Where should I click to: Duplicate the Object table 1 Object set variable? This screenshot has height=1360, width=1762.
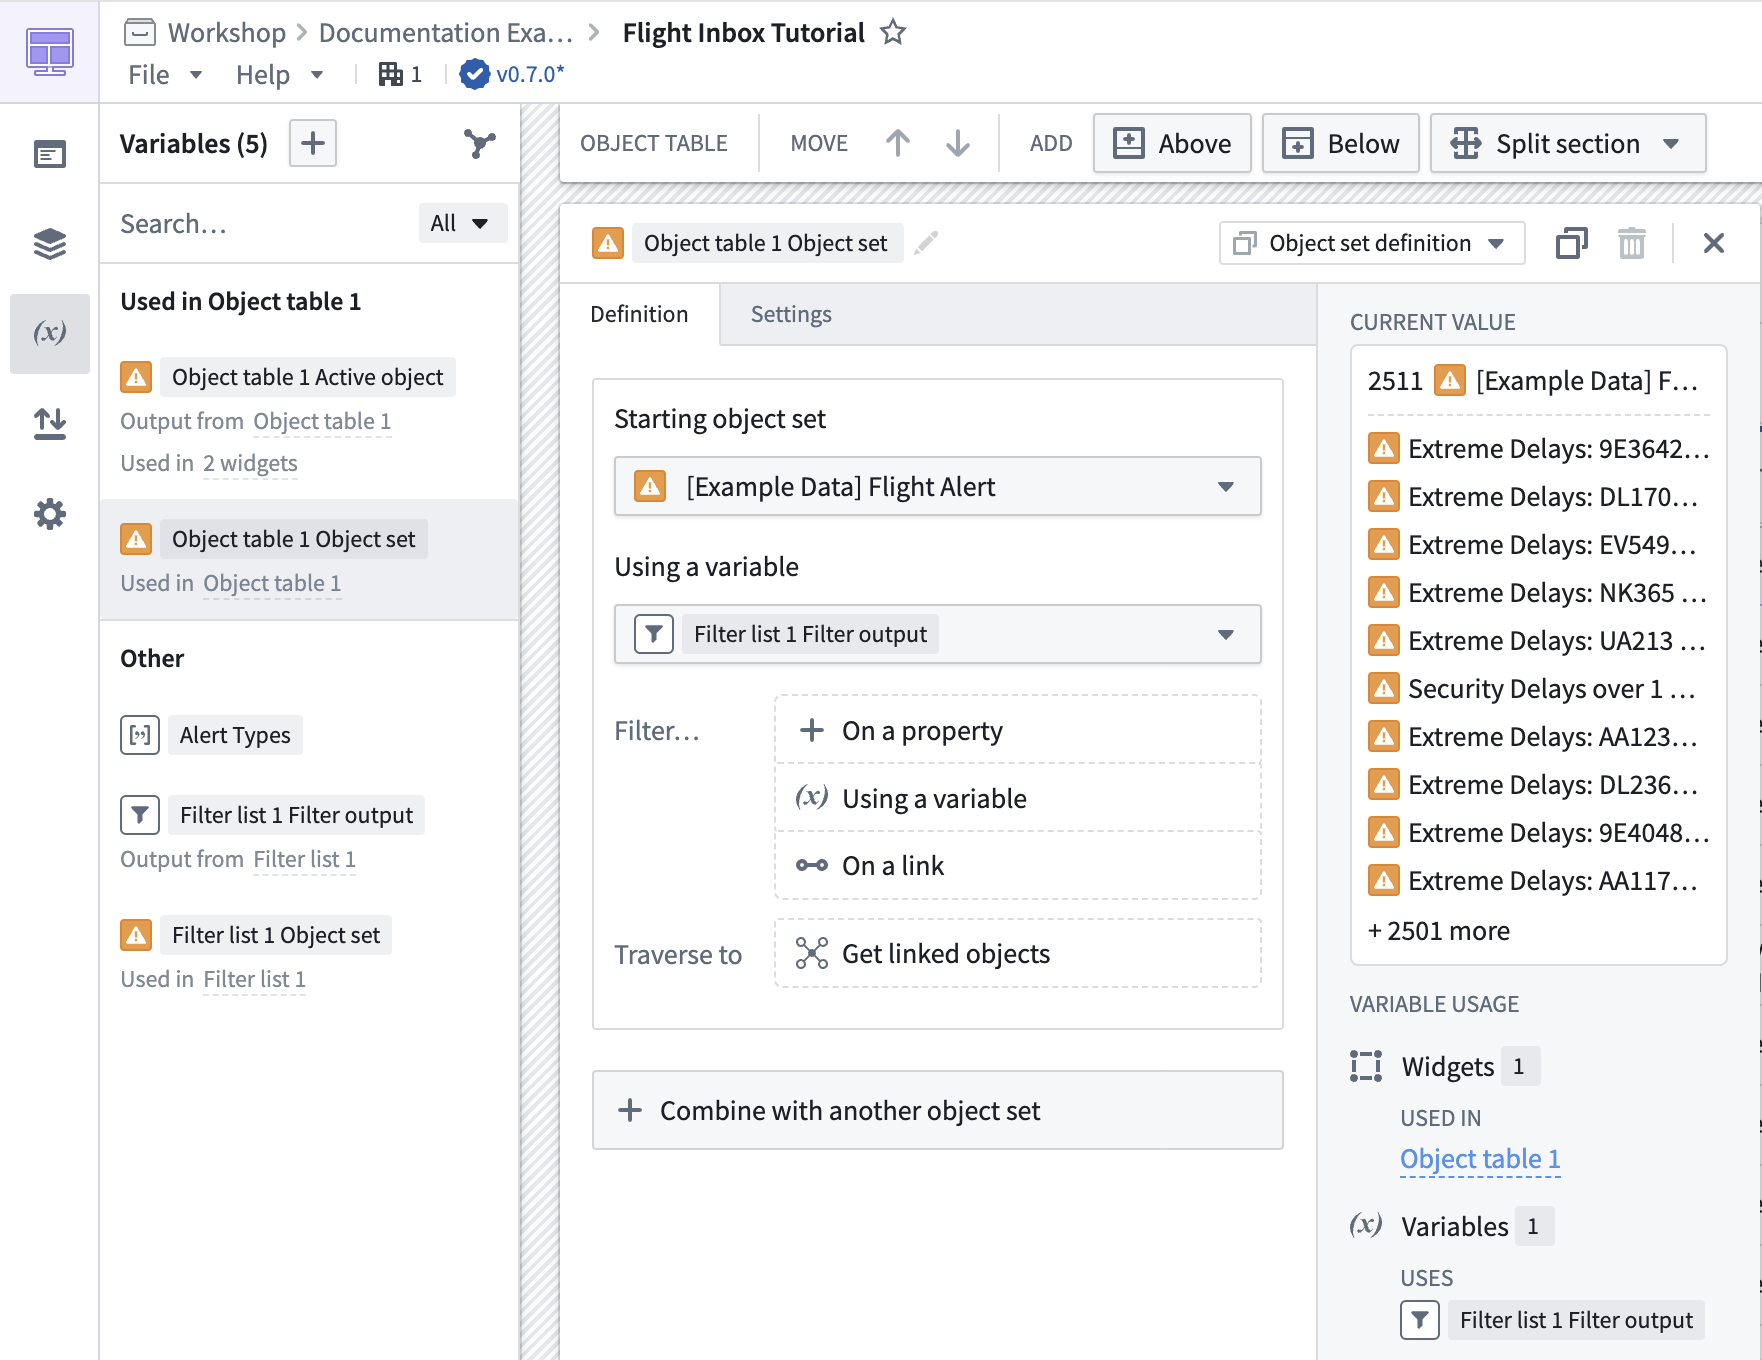[1572, 243]
